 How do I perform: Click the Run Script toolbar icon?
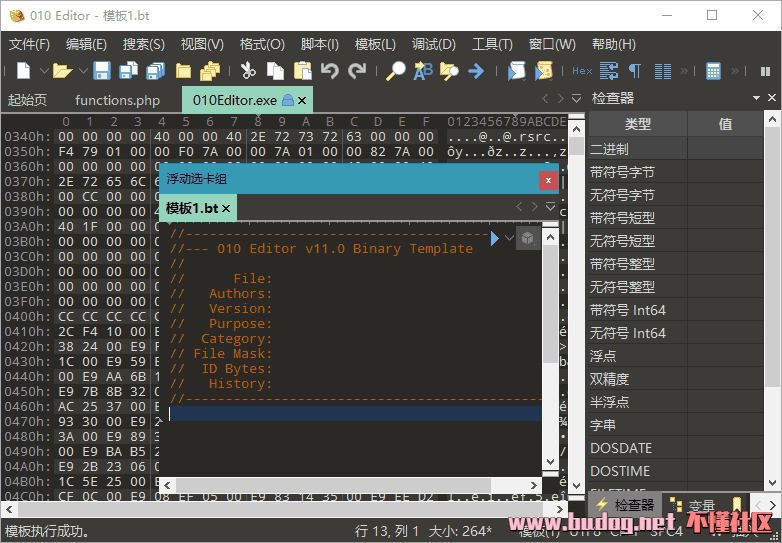pos(516,71)
